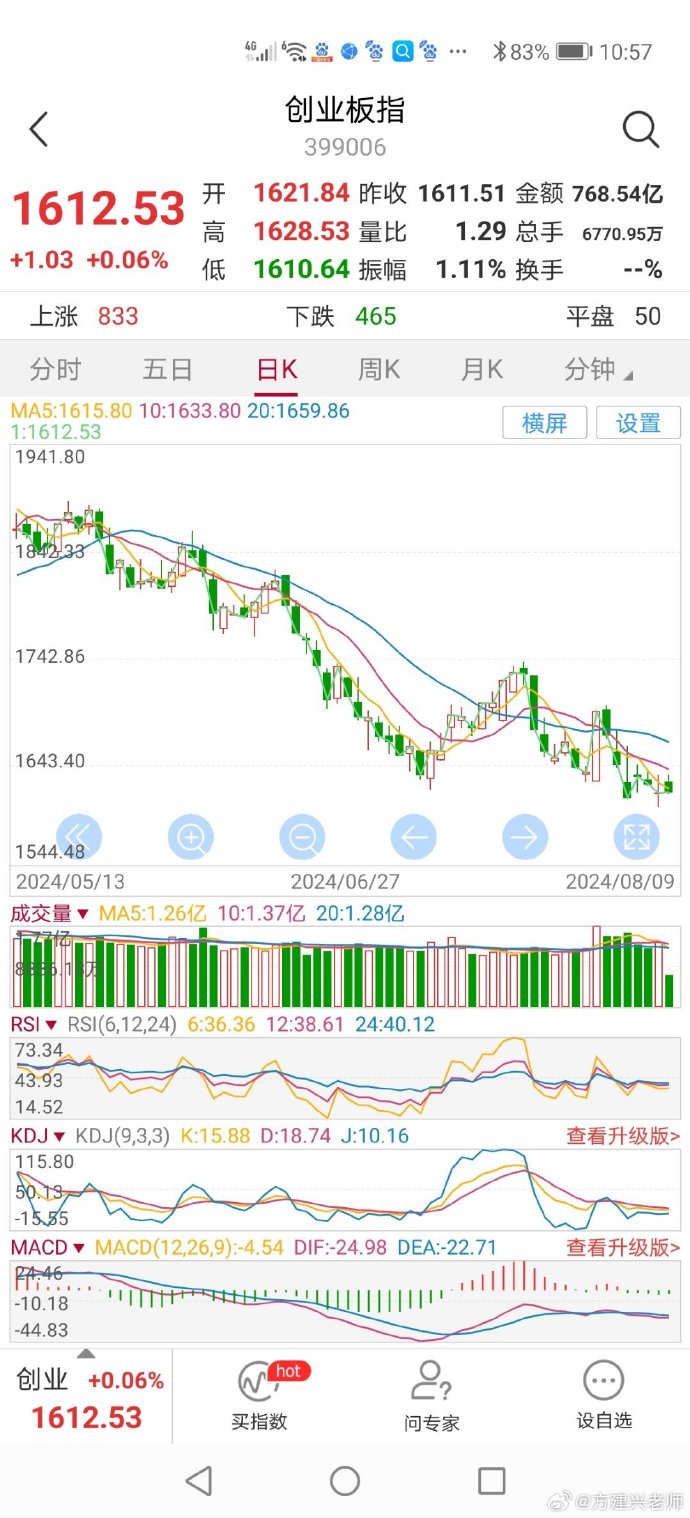Shift chart left with left arrow
Viewport: 690px width, 1518px height.
(x=414, y=836)
